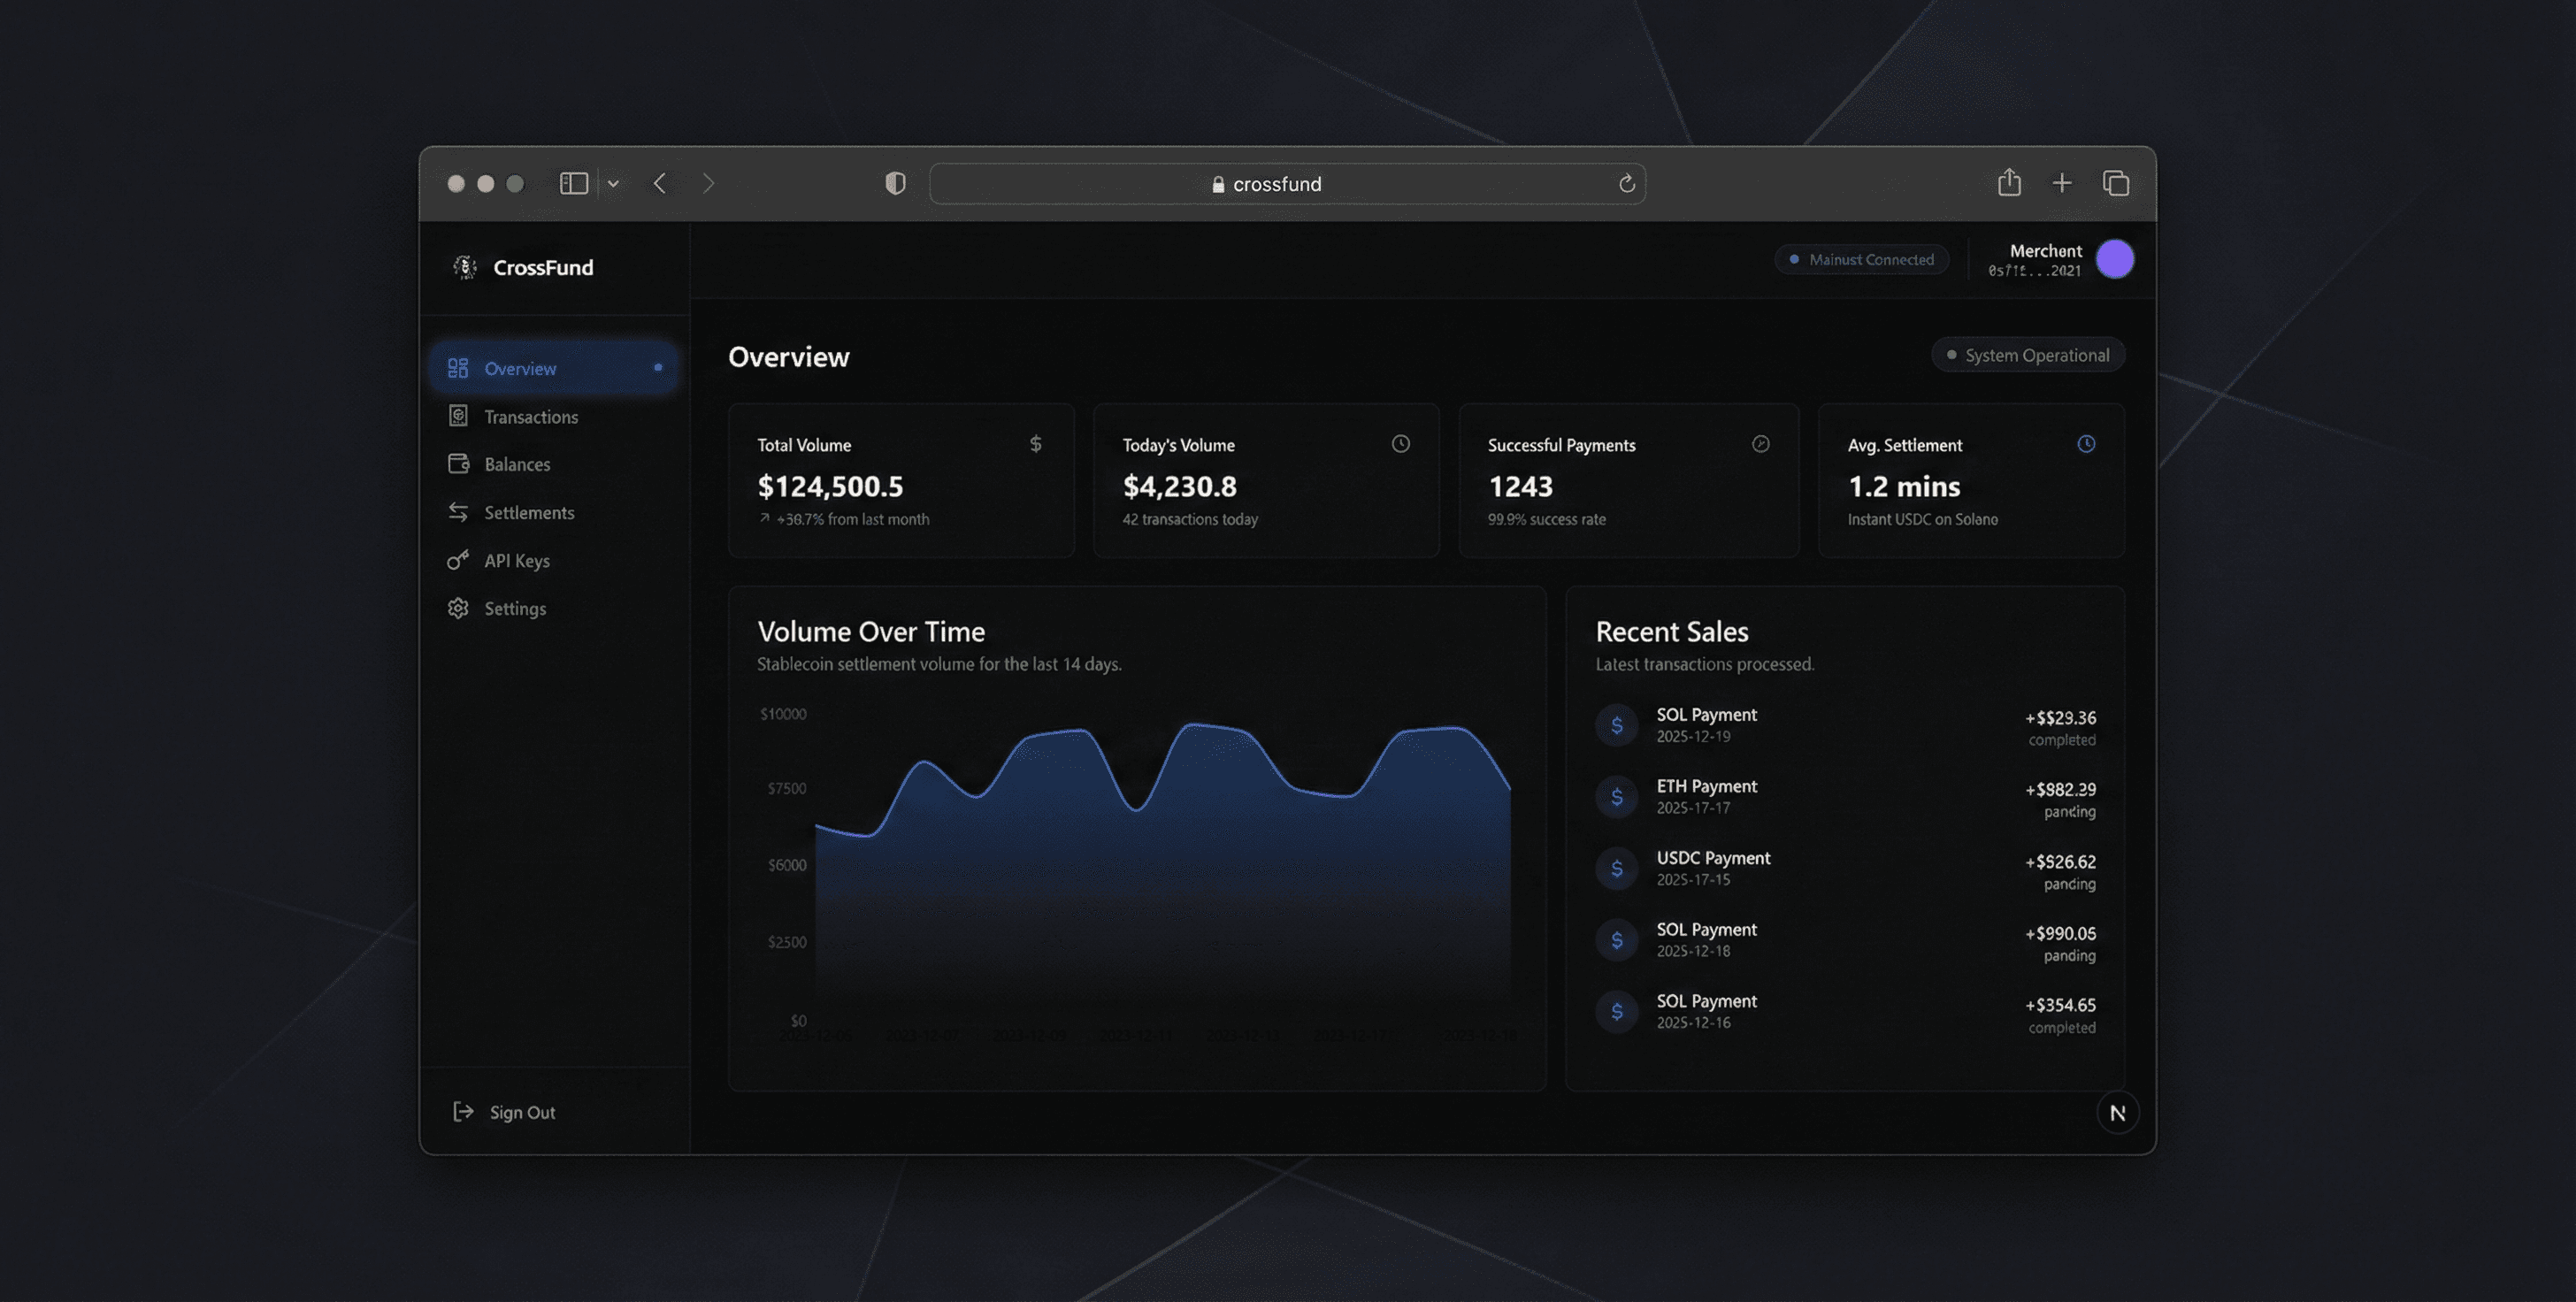Click the clock icon on Today's Volume card
Screen dimensions: 2576x1302
[1400, 443]
